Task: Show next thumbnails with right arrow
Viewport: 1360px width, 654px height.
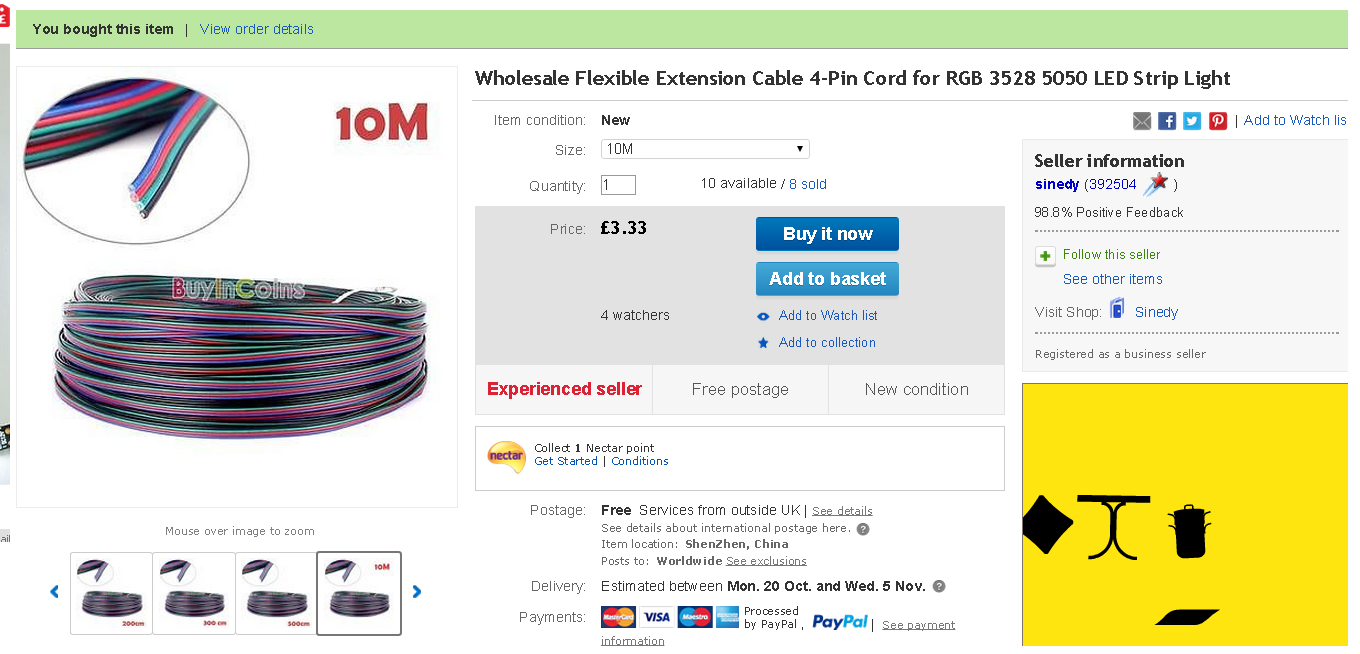Action: pos(417,592)
